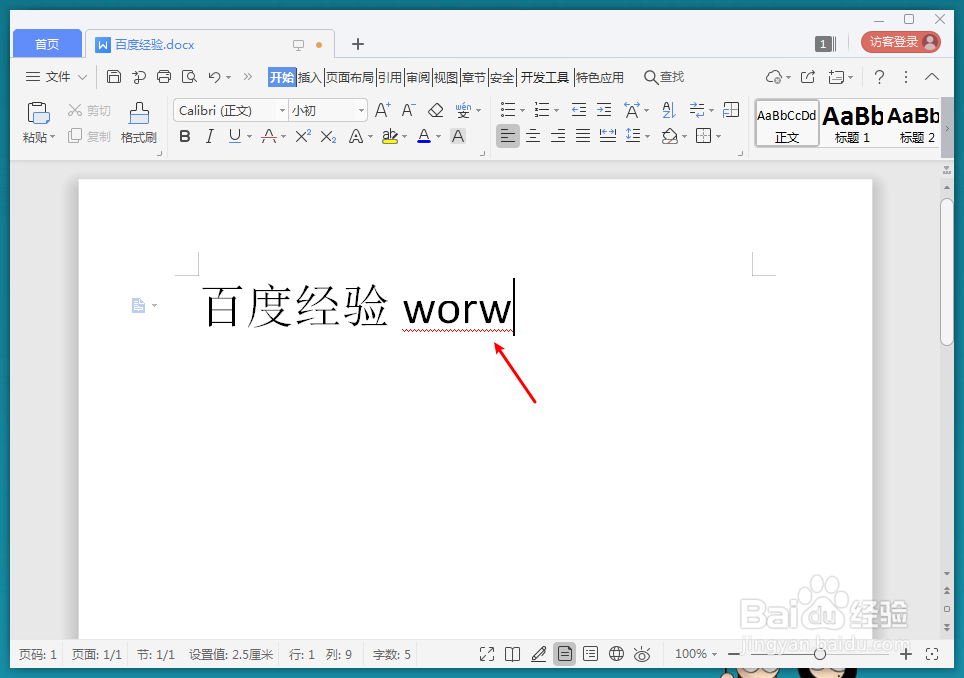Image resolution: width=964 pixels, height=678 pixels.
Task: Toggle Underline formatting
Action: 234,136
